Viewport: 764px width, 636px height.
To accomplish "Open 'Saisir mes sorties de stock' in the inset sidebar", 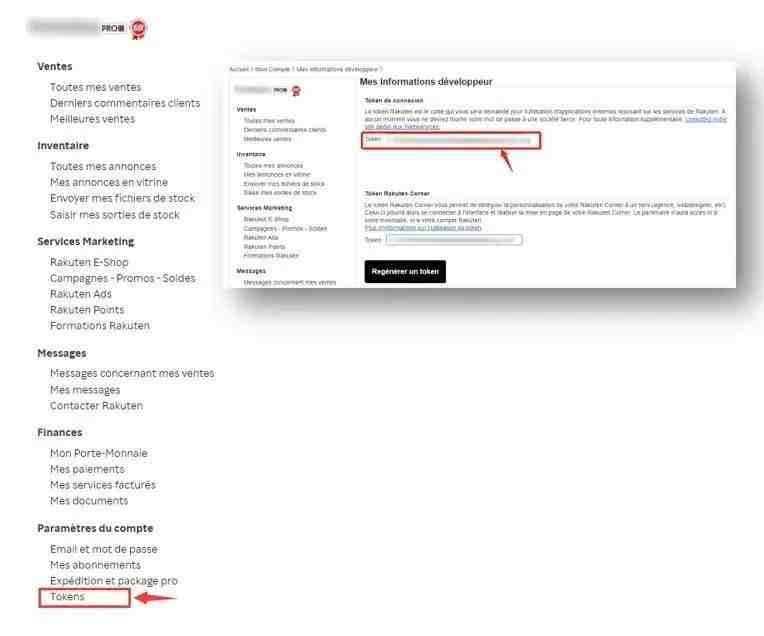I will 280,193.
